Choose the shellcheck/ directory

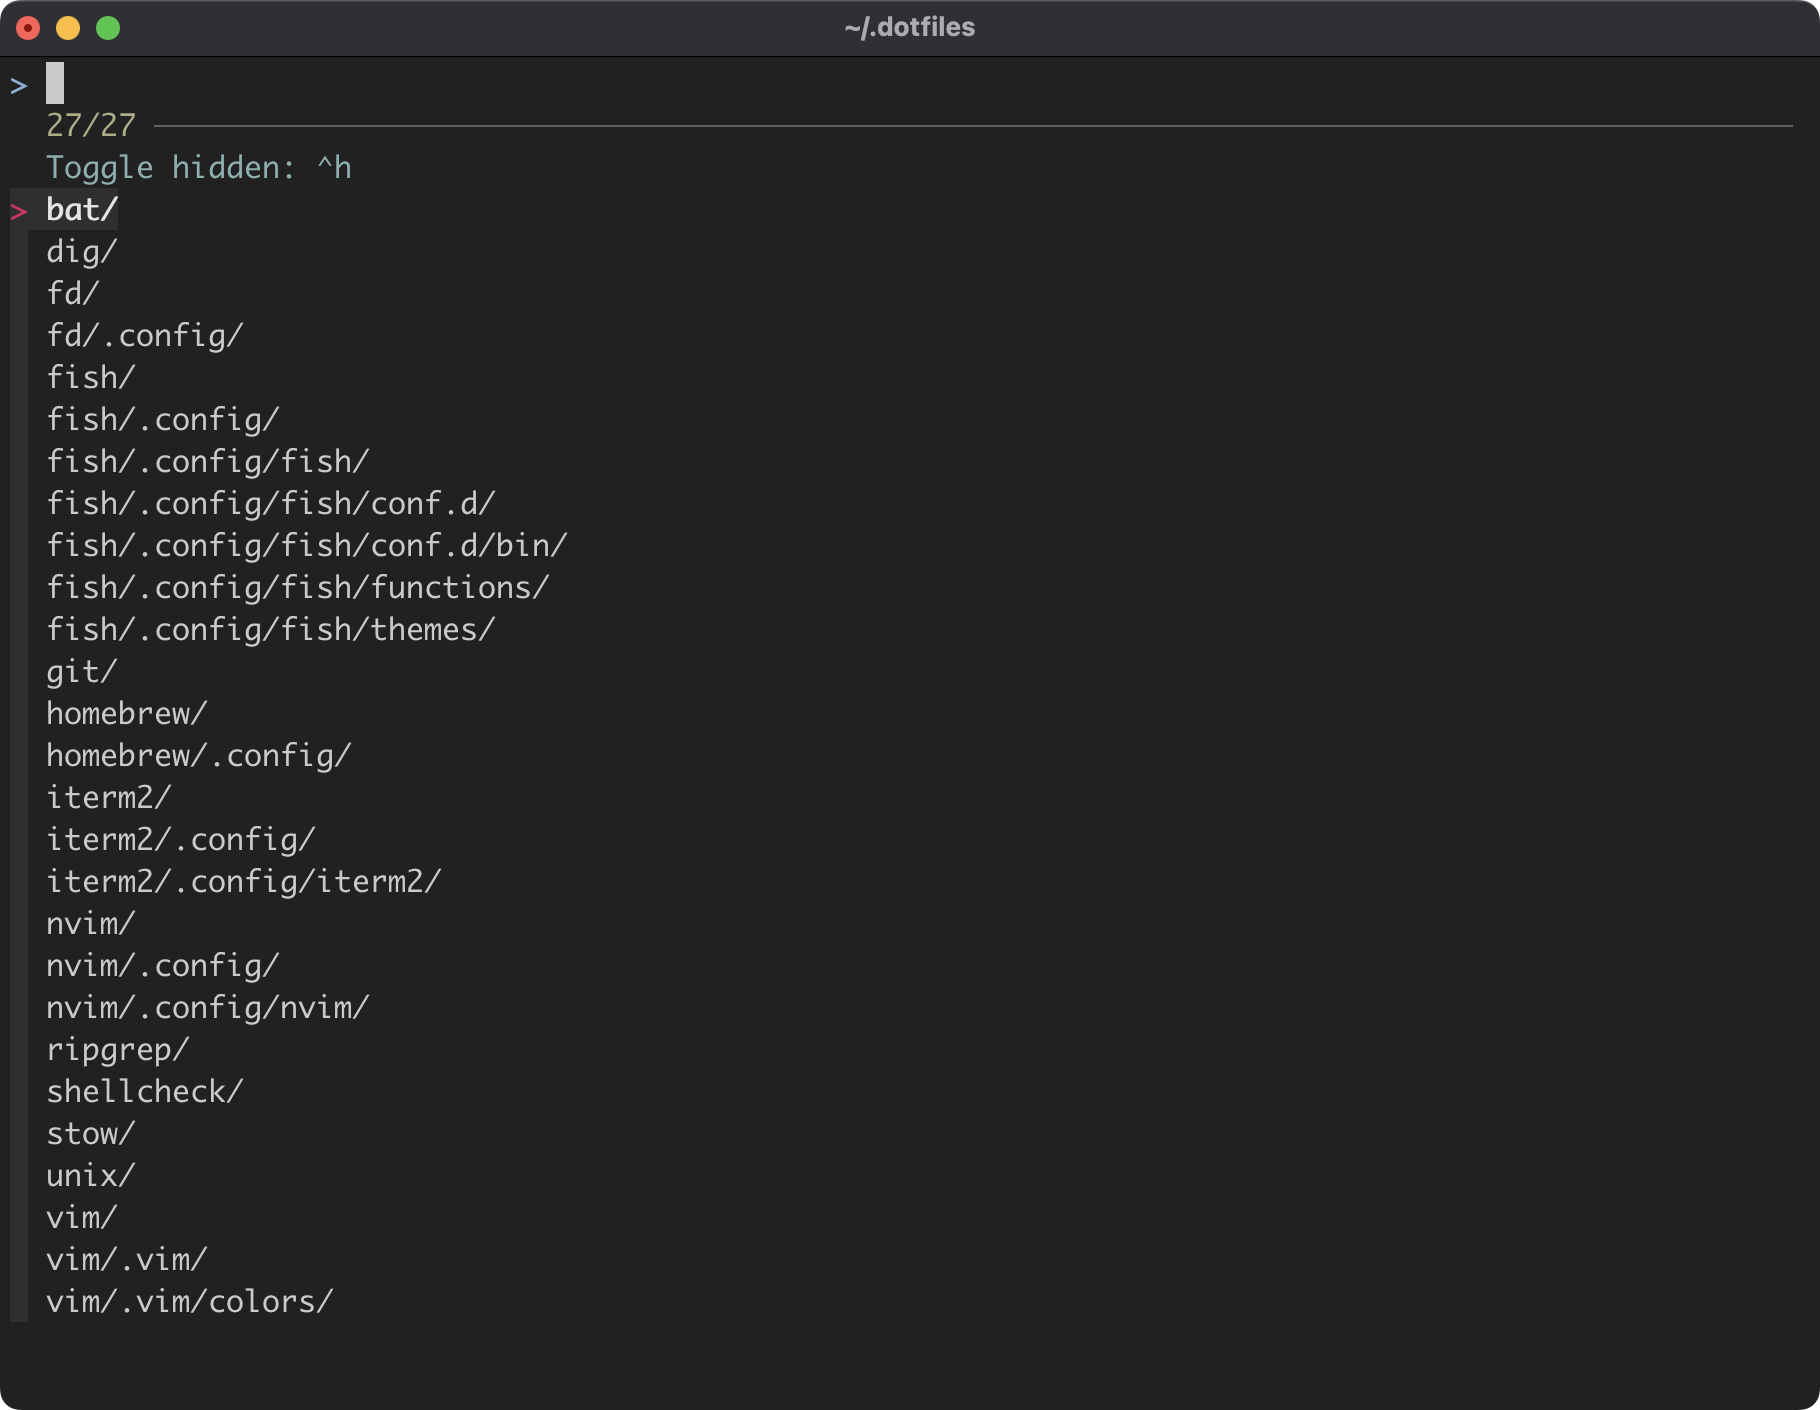[x=143, y=1091]
